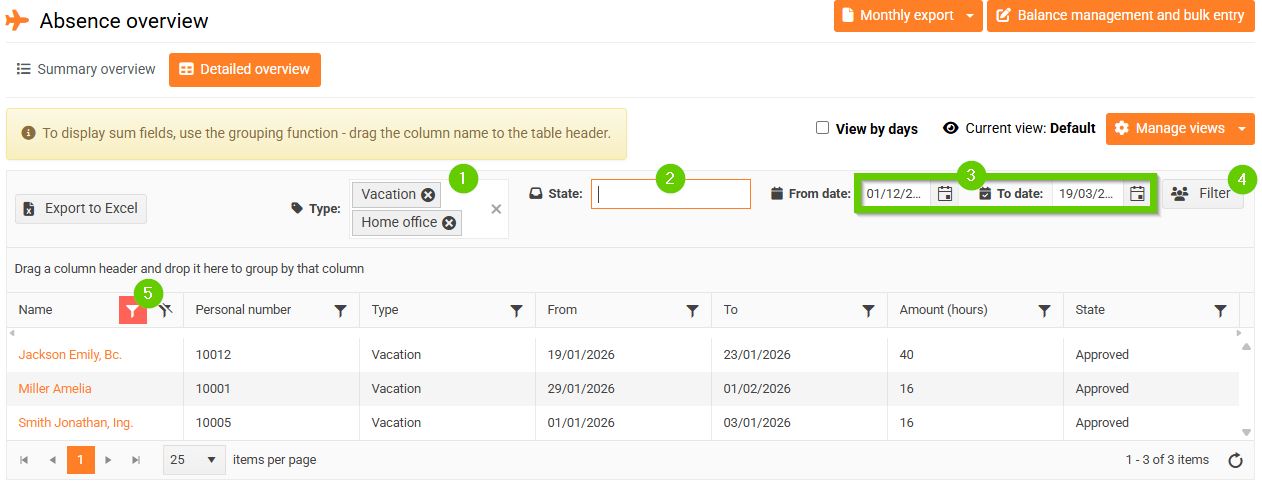Open the To date calendar picker
The height and width of the screenshot is (487, 1262).
point(1137,194)
